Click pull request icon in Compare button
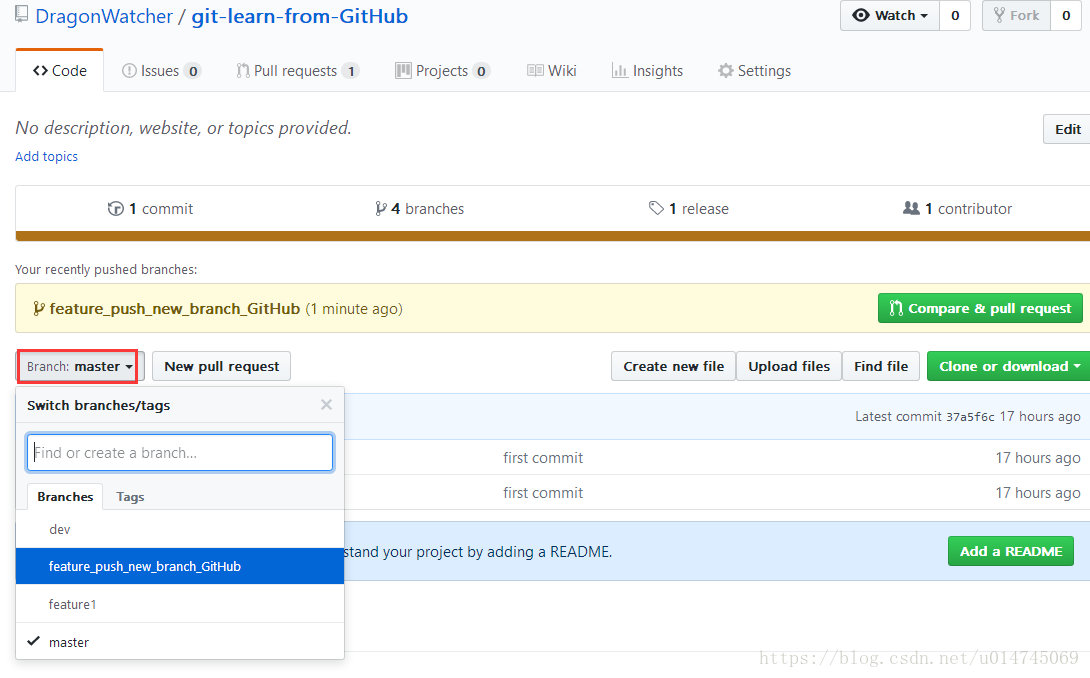Image resolution: width=1090 pixels, height=678 pixels. (x=896, y=308)
